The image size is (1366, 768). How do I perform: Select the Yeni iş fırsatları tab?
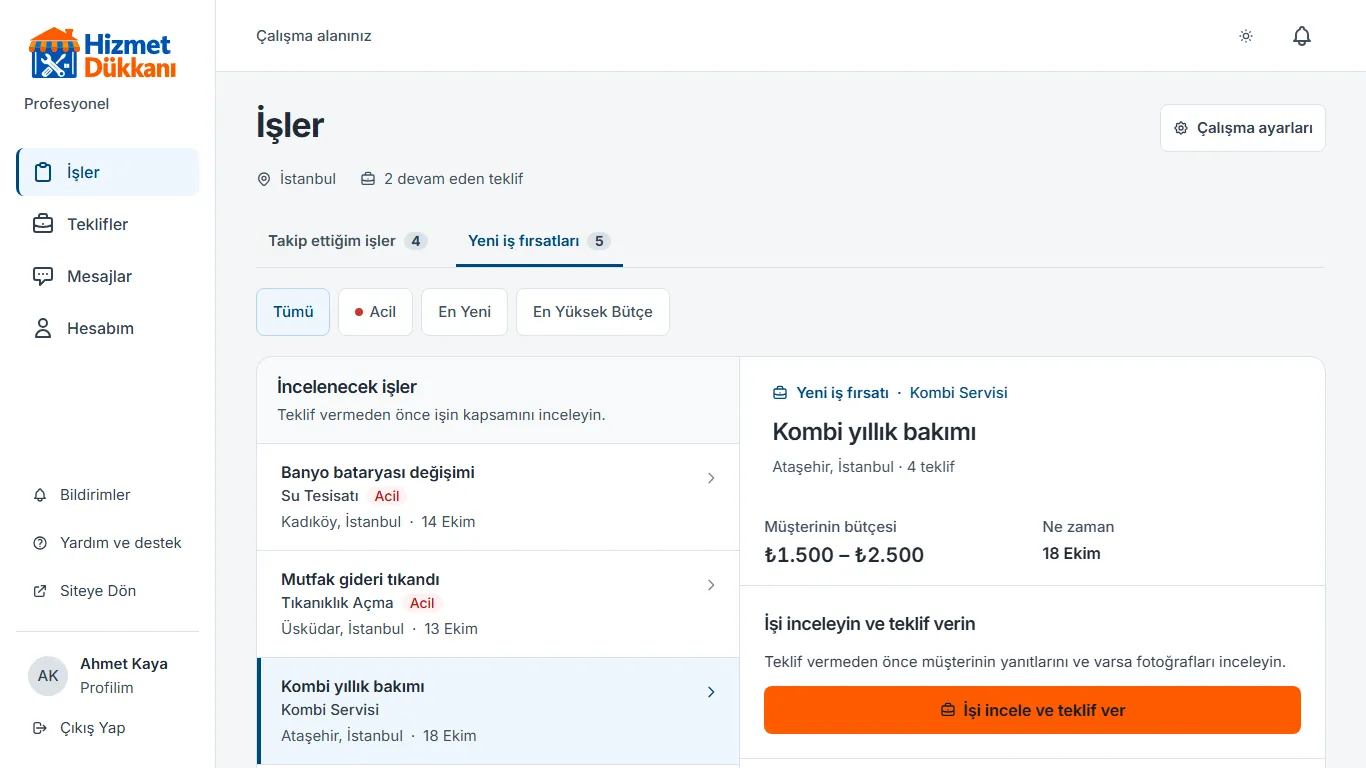(539, 241)
